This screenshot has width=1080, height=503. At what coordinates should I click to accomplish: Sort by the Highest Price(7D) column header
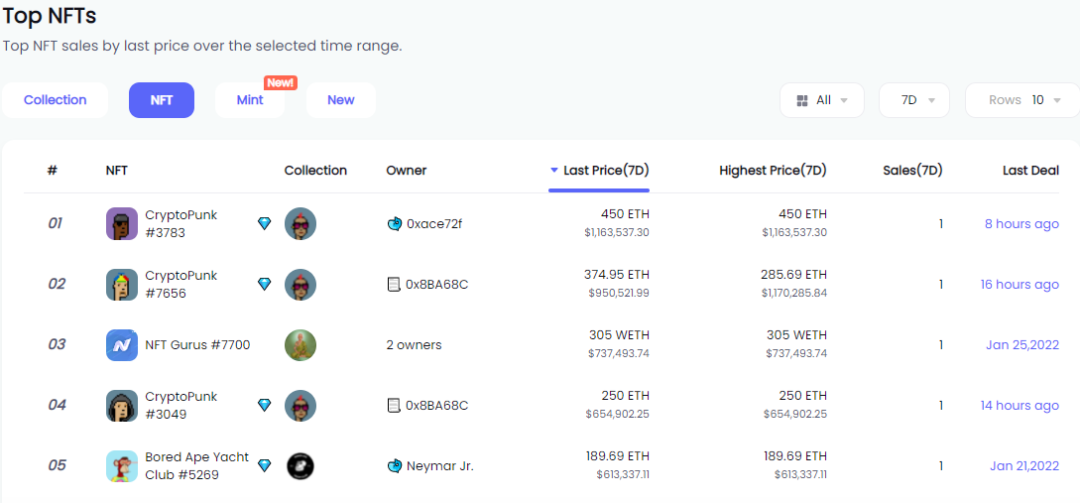(773, 170)
